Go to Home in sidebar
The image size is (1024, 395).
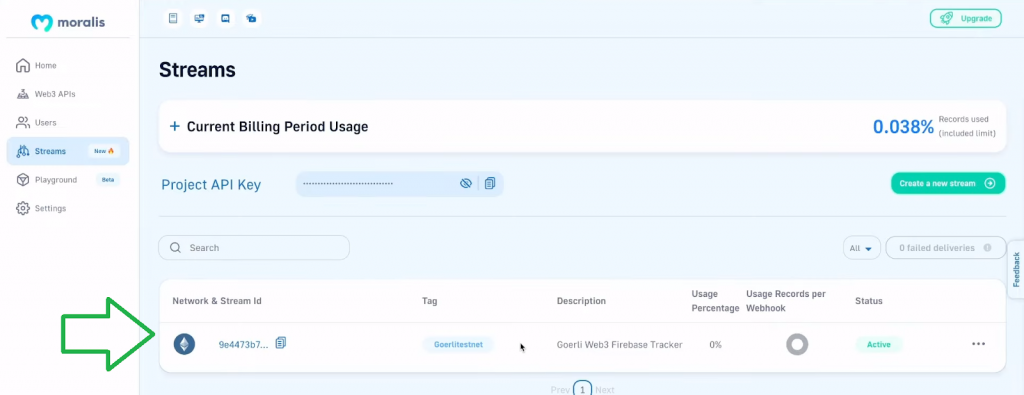pos(68,65)
